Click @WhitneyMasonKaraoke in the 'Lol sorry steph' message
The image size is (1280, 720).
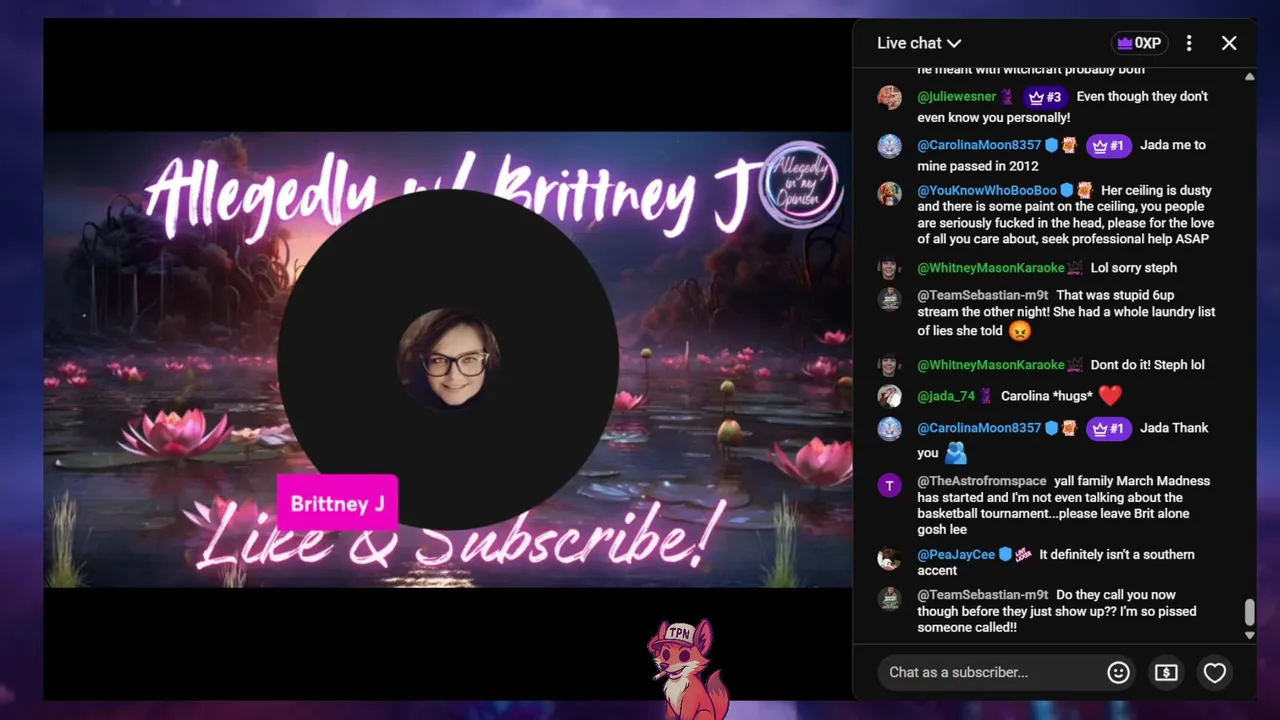coord(991,268)
